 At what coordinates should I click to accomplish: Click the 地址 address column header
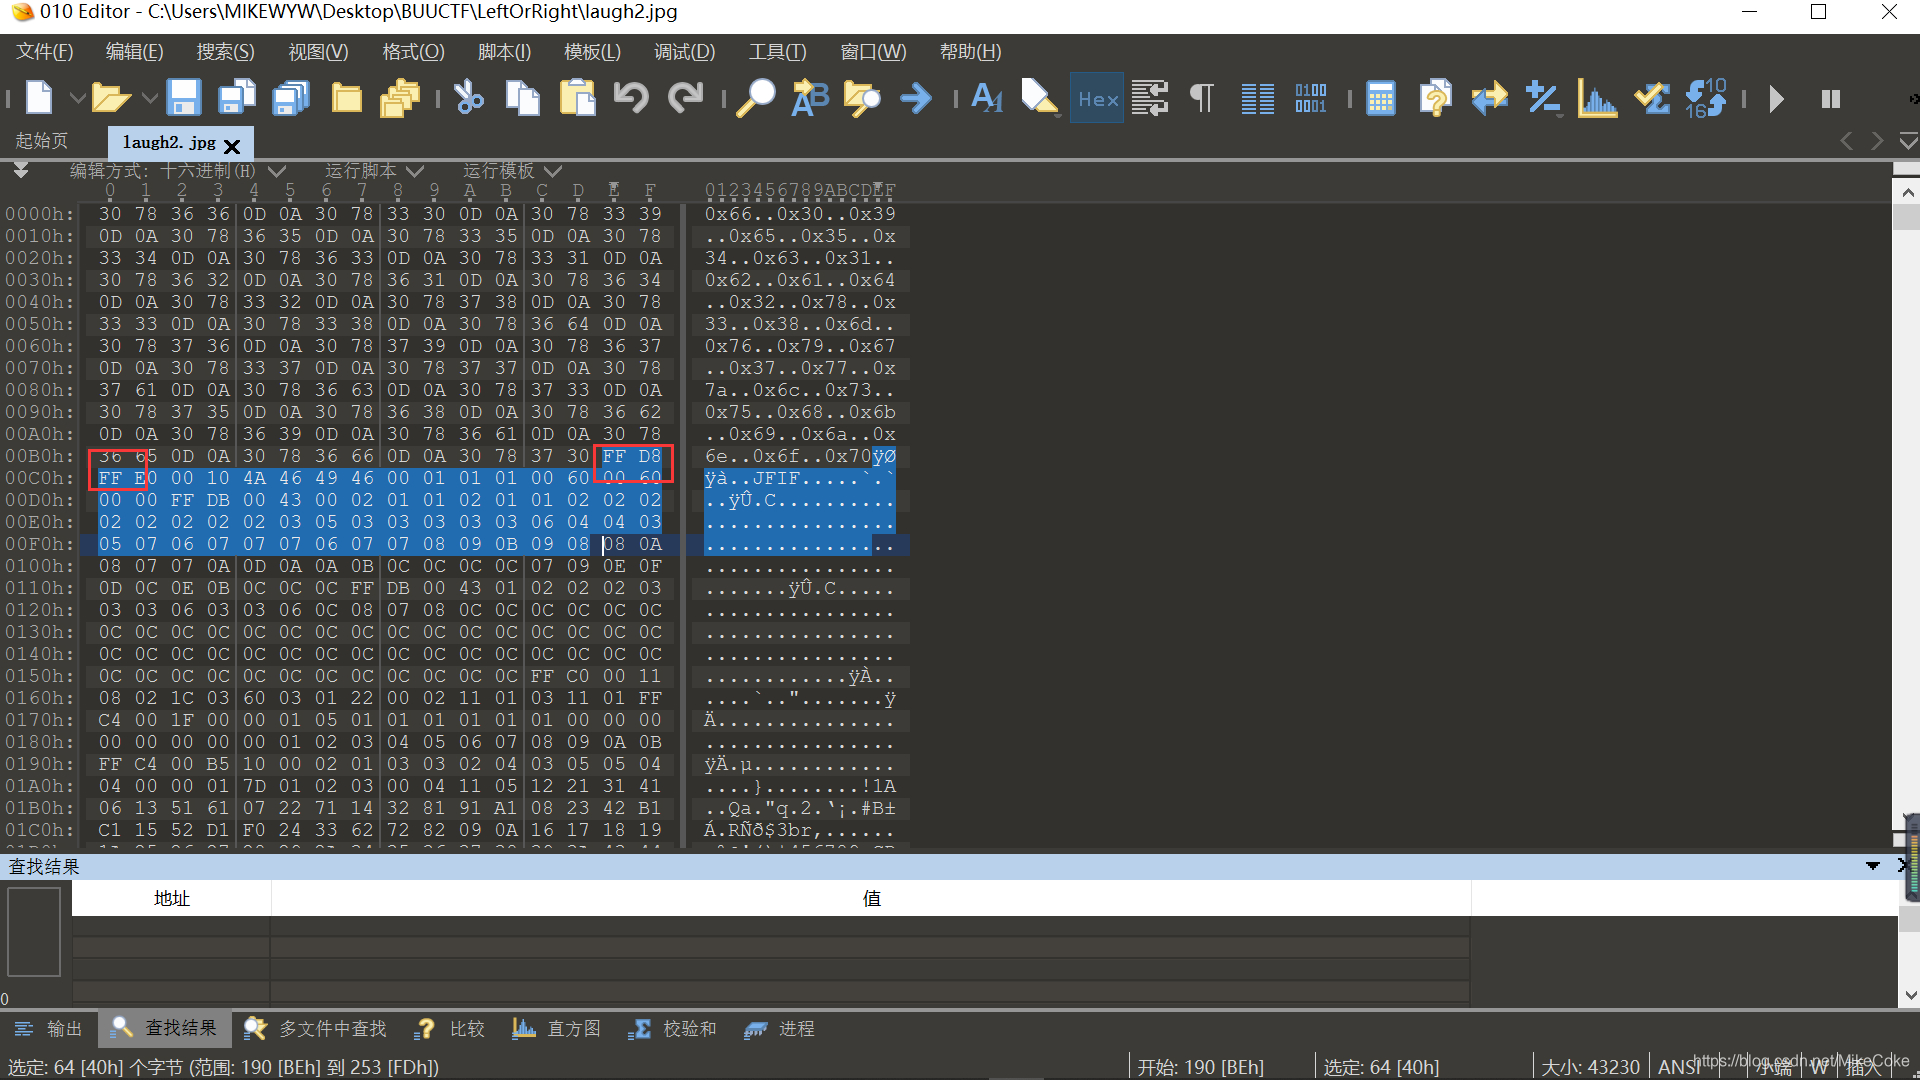click(x=171, y=898)
